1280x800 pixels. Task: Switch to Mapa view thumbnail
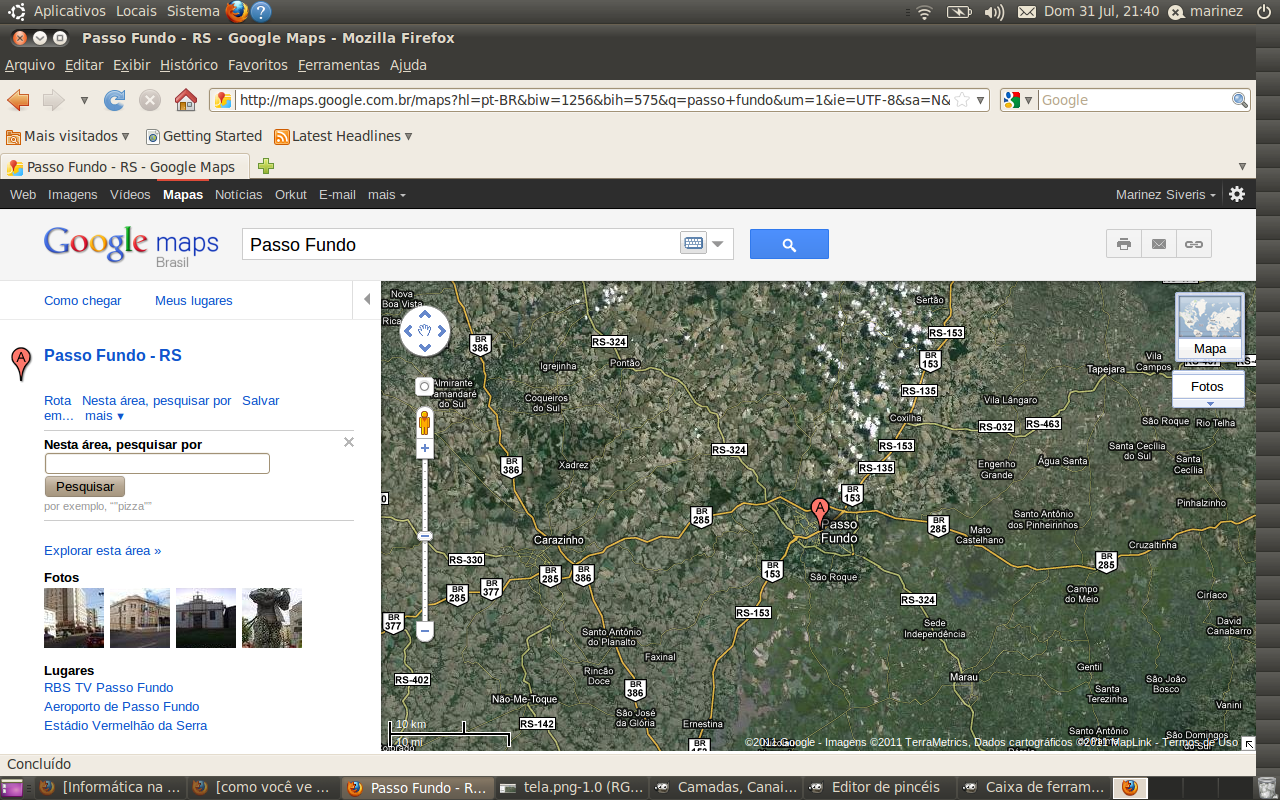[x=1210, y=327]
